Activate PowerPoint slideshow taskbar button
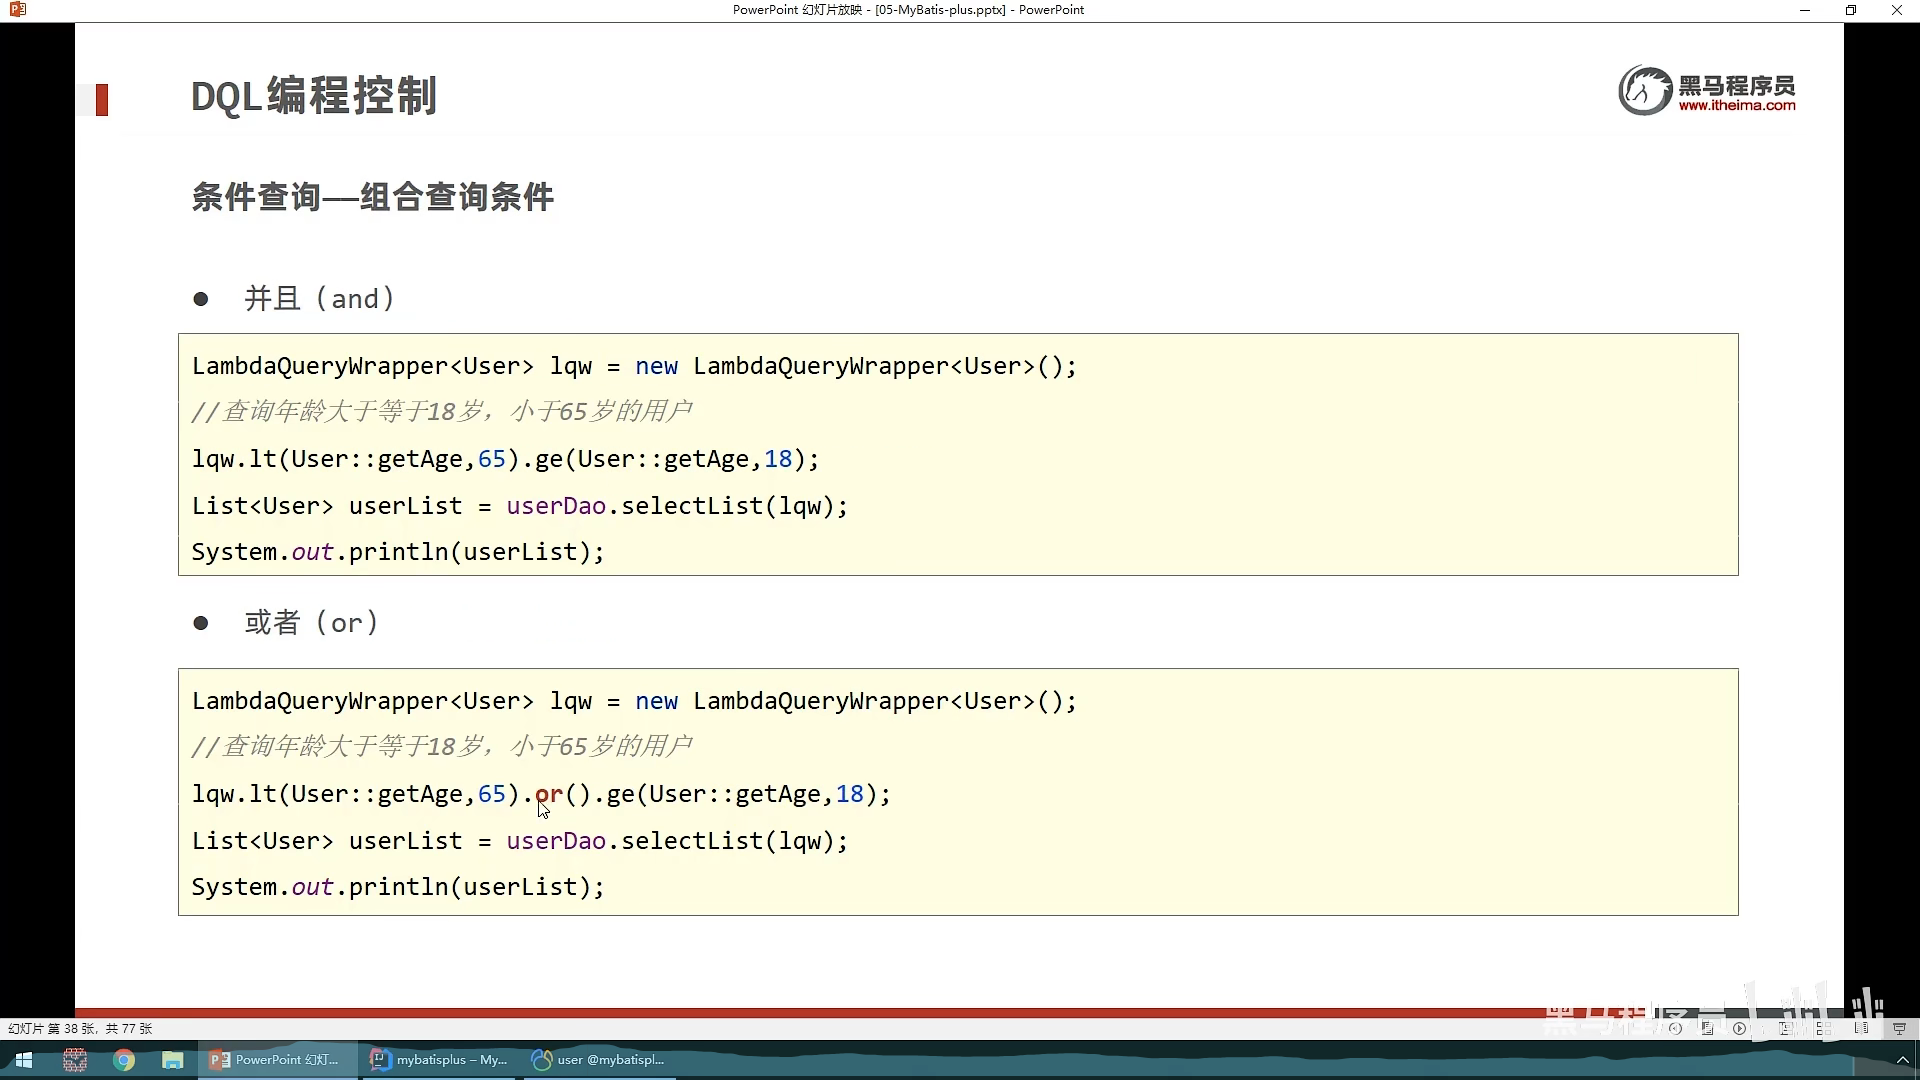This screenshot has height=1080, width=1920. coord(276,1060)
